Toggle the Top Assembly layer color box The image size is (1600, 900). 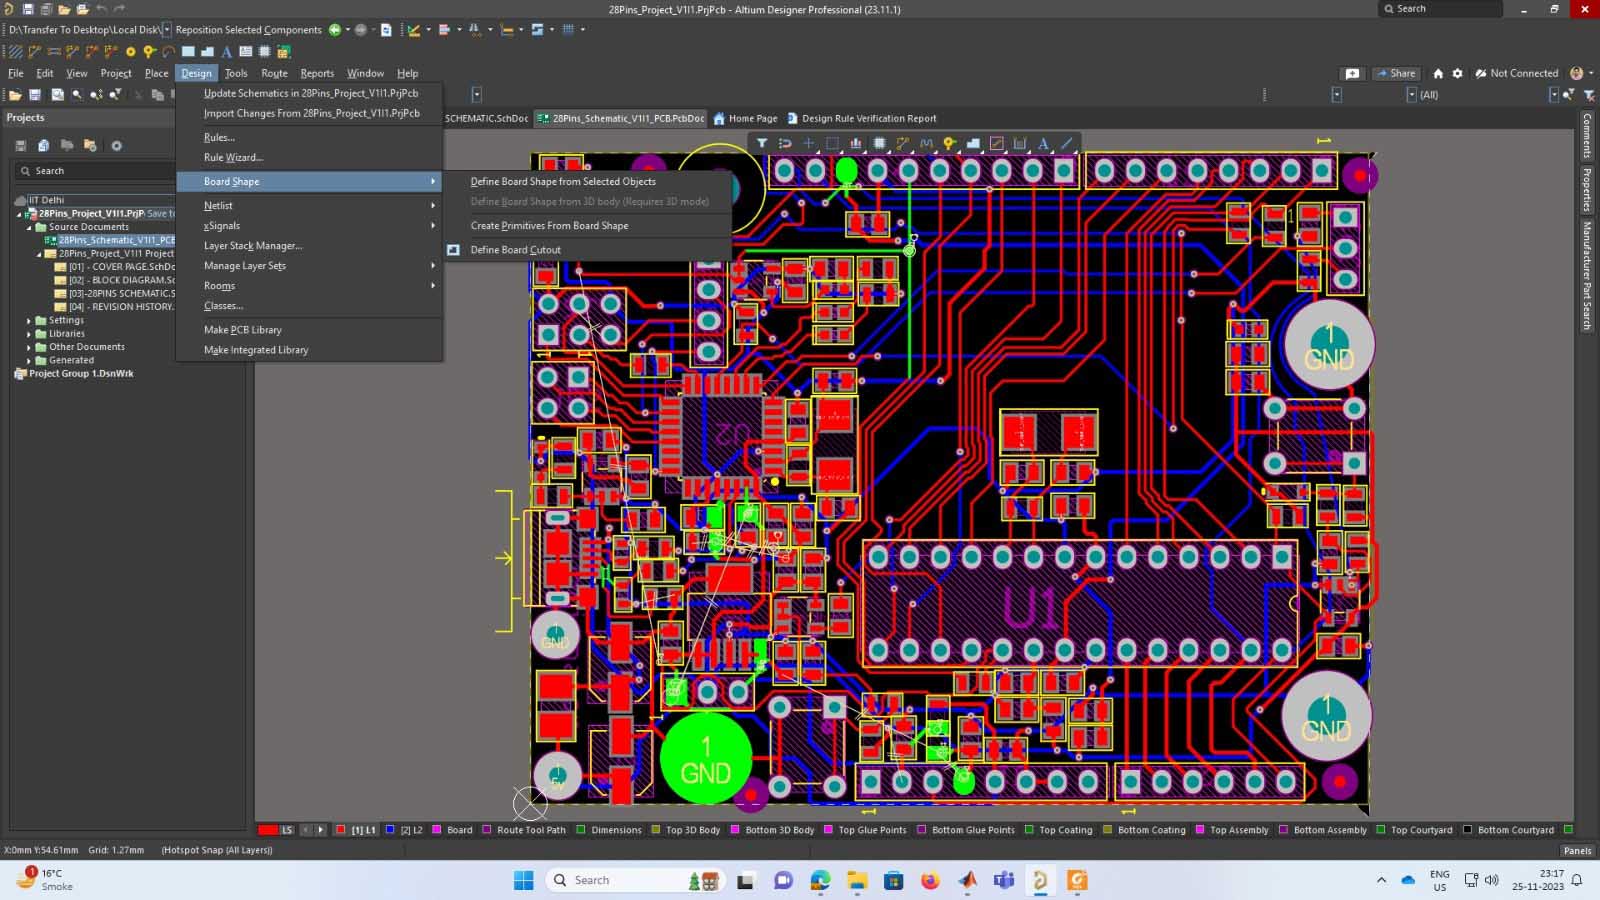(x=1201, y=830)
